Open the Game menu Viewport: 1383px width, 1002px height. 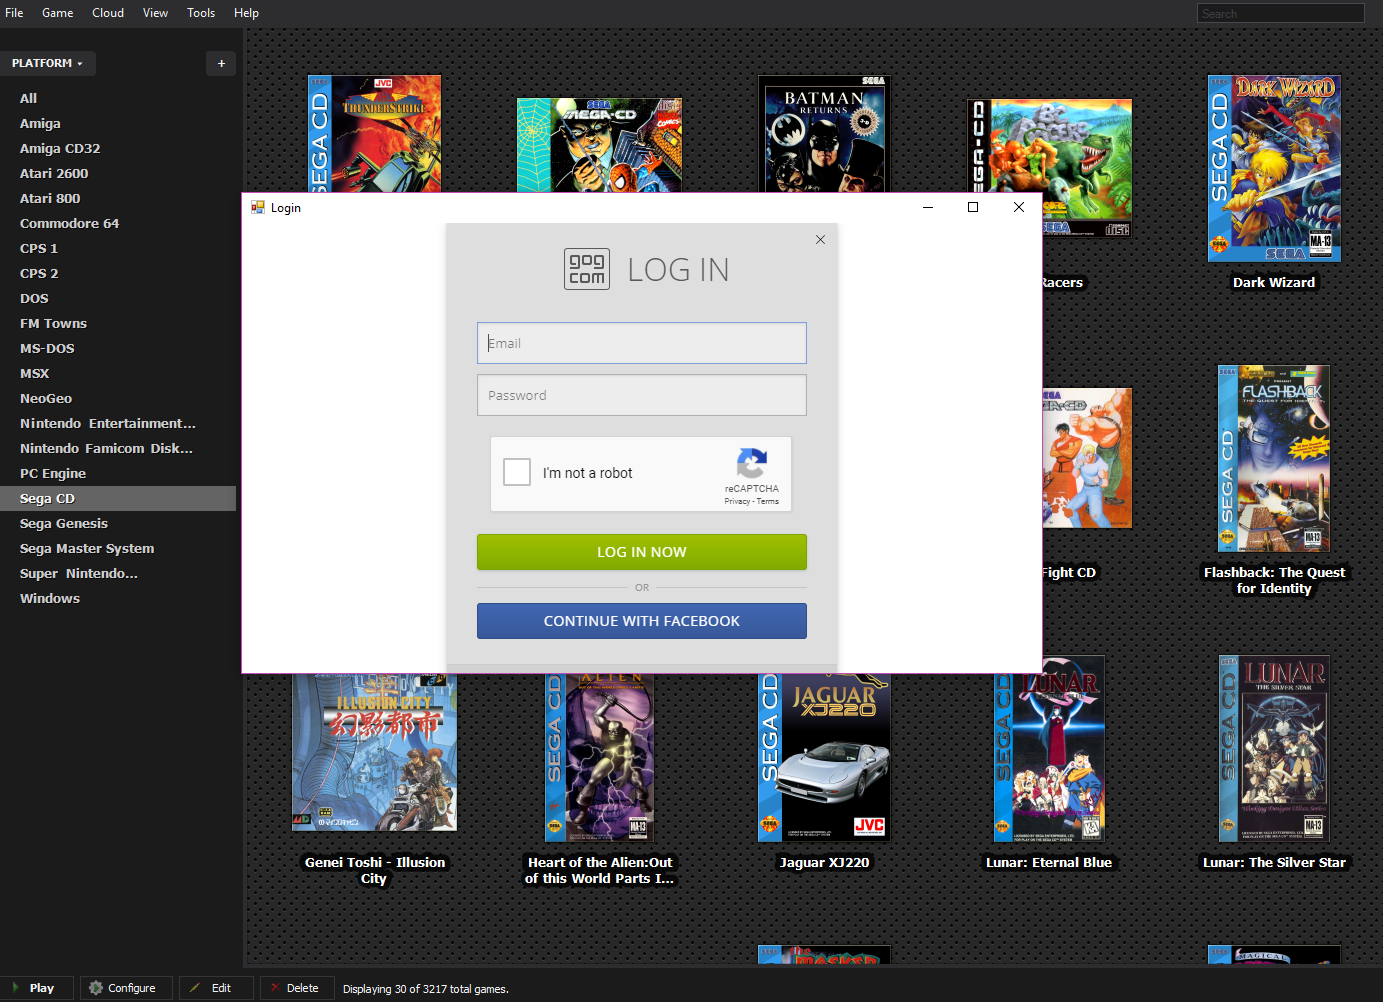pos(57,13)
